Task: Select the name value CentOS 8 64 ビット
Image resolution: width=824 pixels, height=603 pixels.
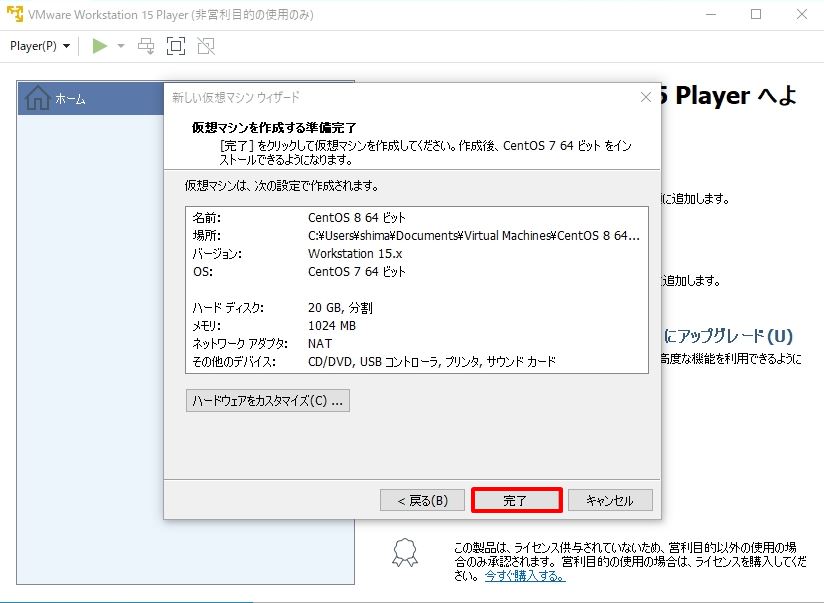Action: pyautogui.click(x=357, y=218)
